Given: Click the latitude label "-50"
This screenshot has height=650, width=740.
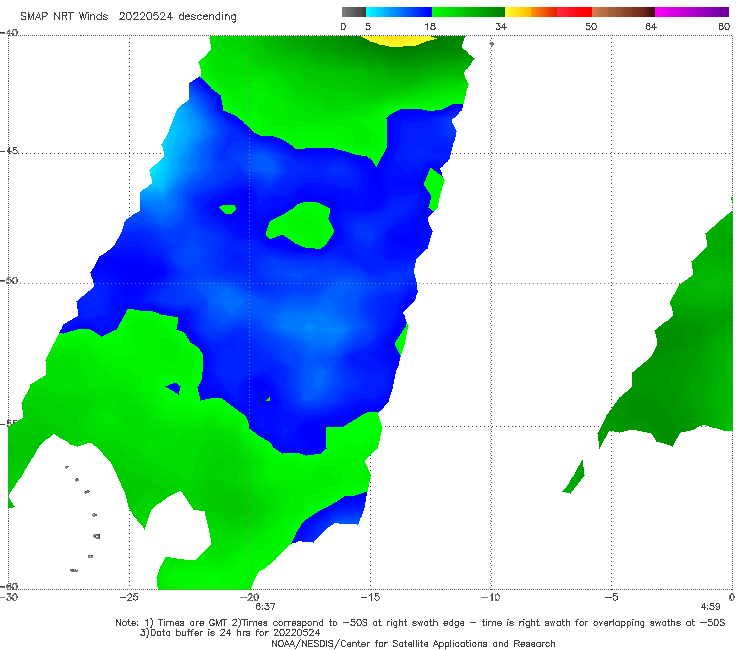Looking at the screenshot, I should coord(9,281).
